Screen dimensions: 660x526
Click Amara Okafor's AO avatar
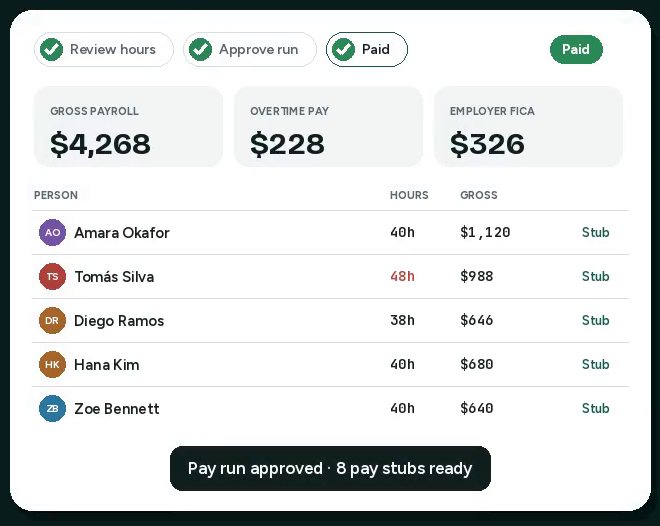point(52,232)
